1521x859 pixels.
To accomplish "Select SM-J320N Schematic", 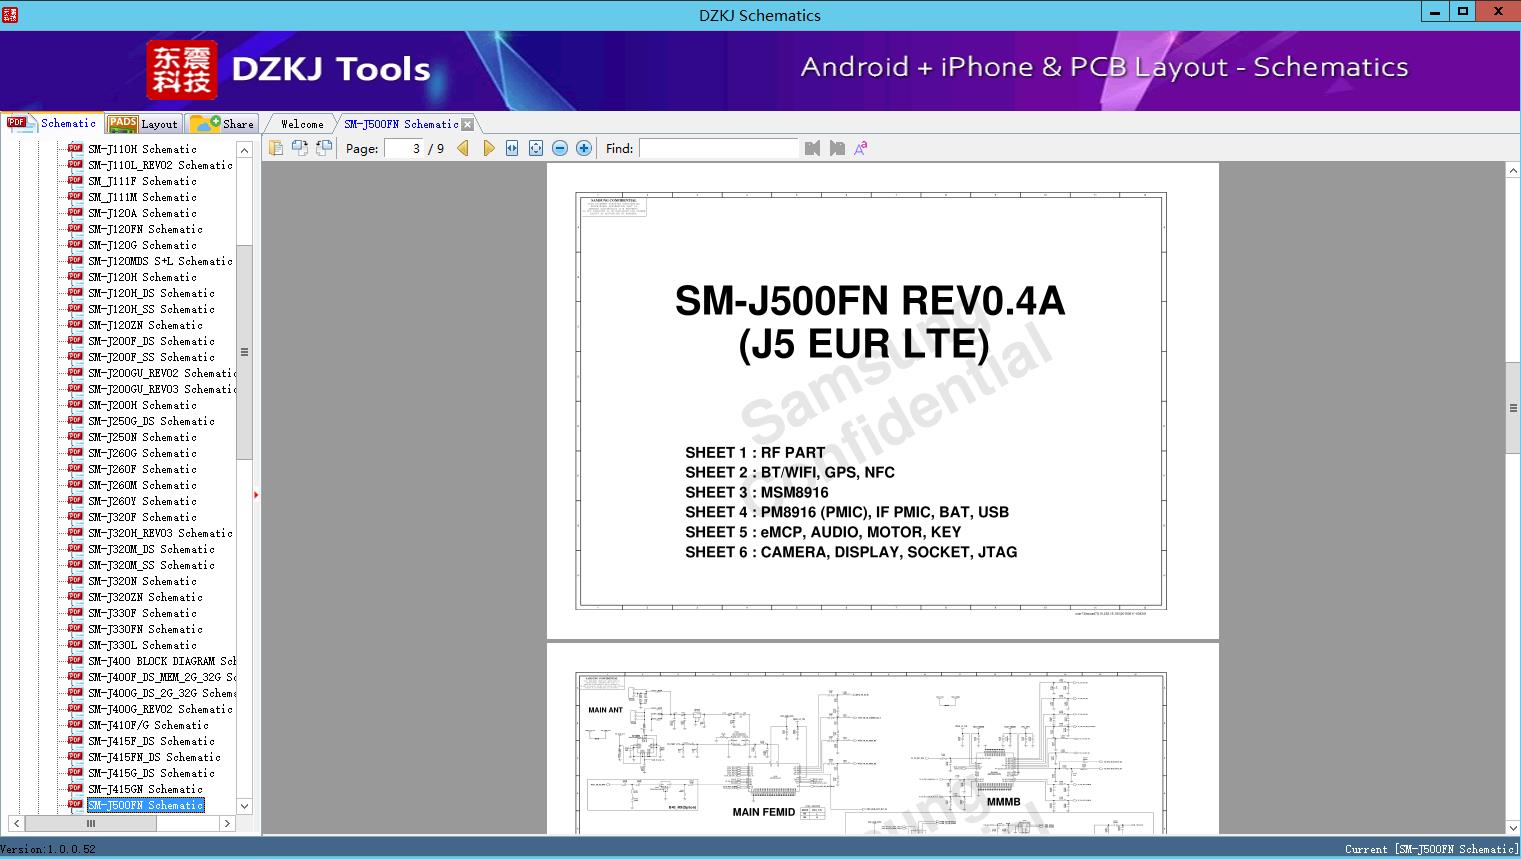I will [142, 581].
